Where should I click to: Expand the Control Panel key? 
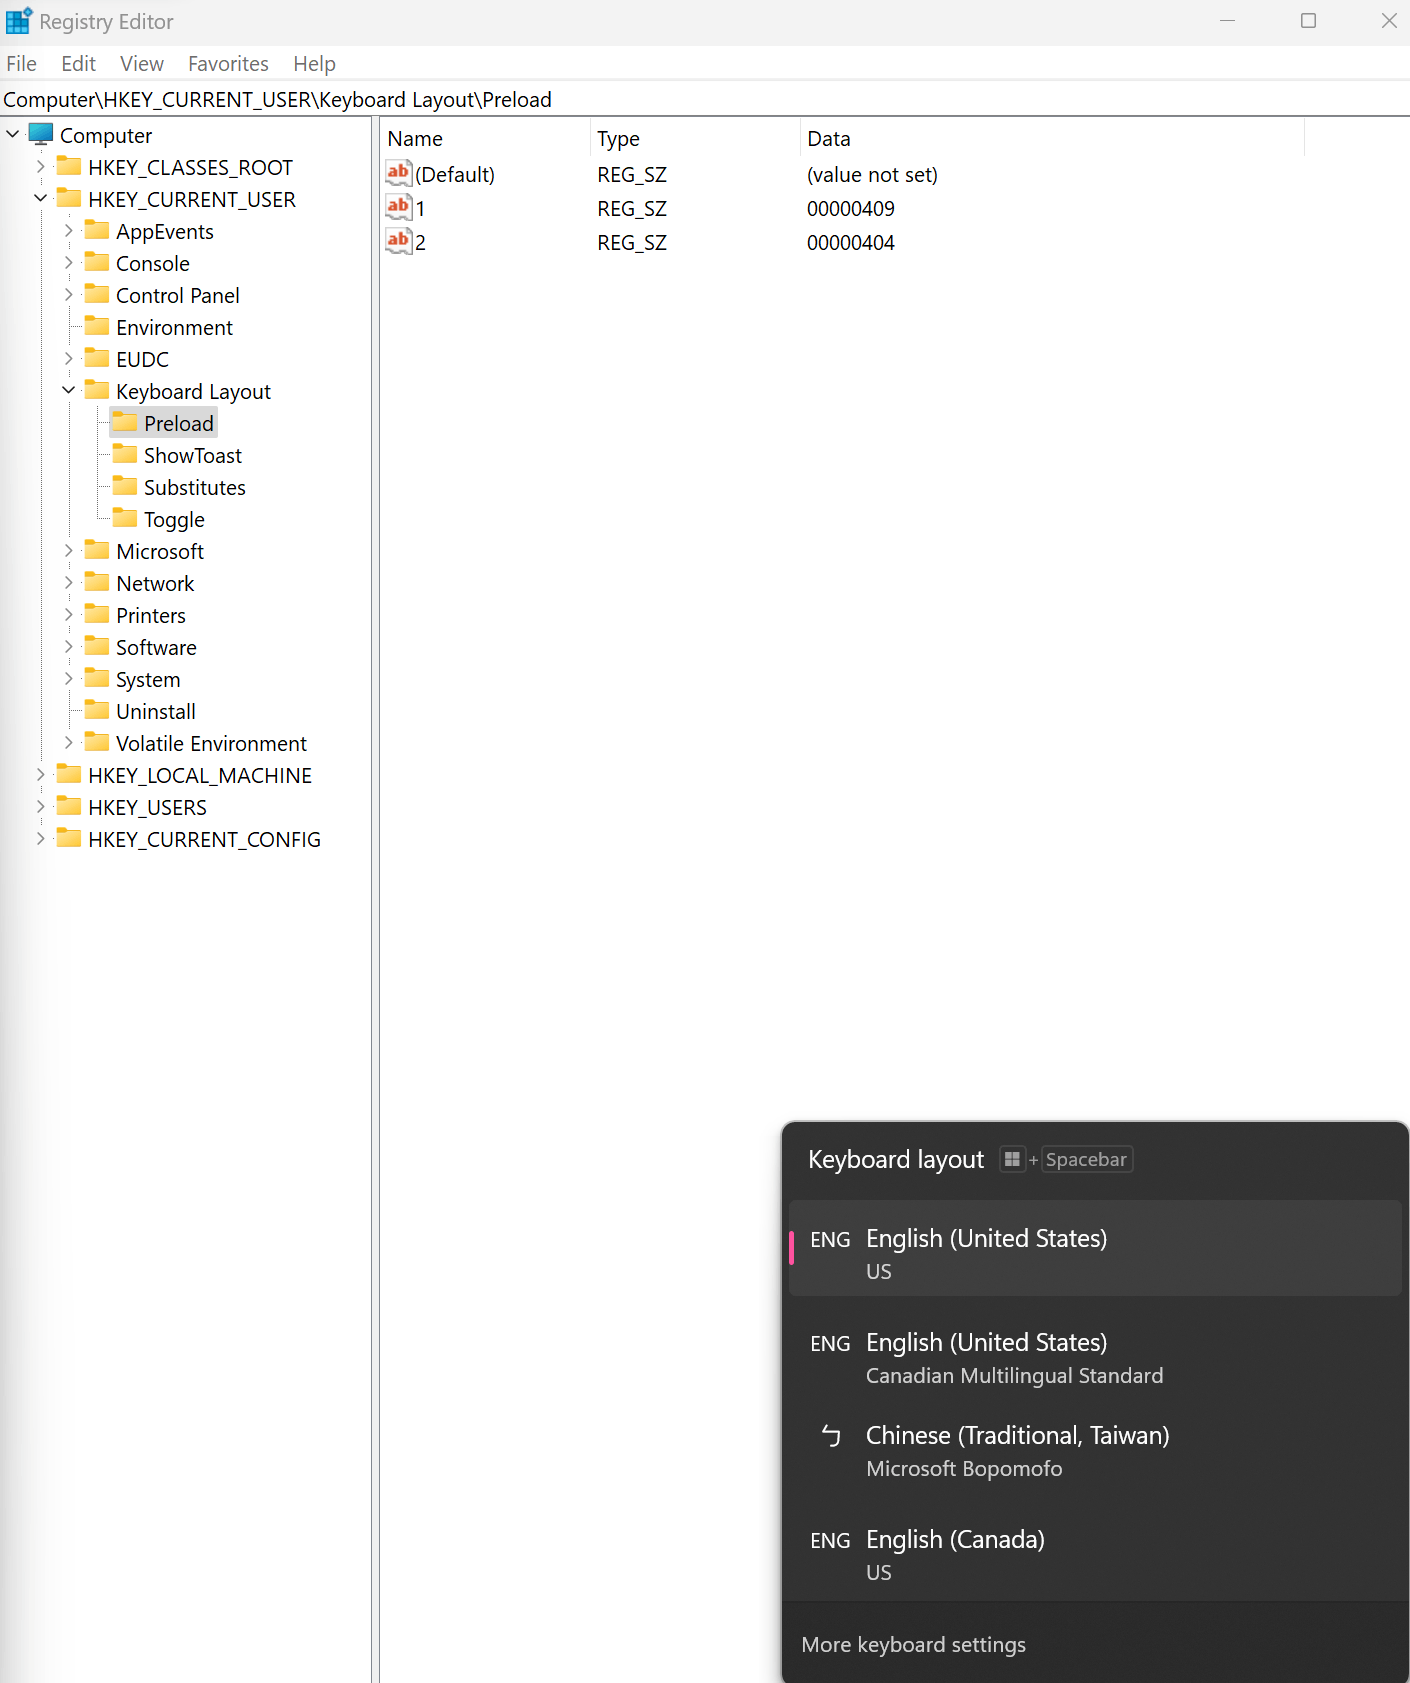[69, 295]
